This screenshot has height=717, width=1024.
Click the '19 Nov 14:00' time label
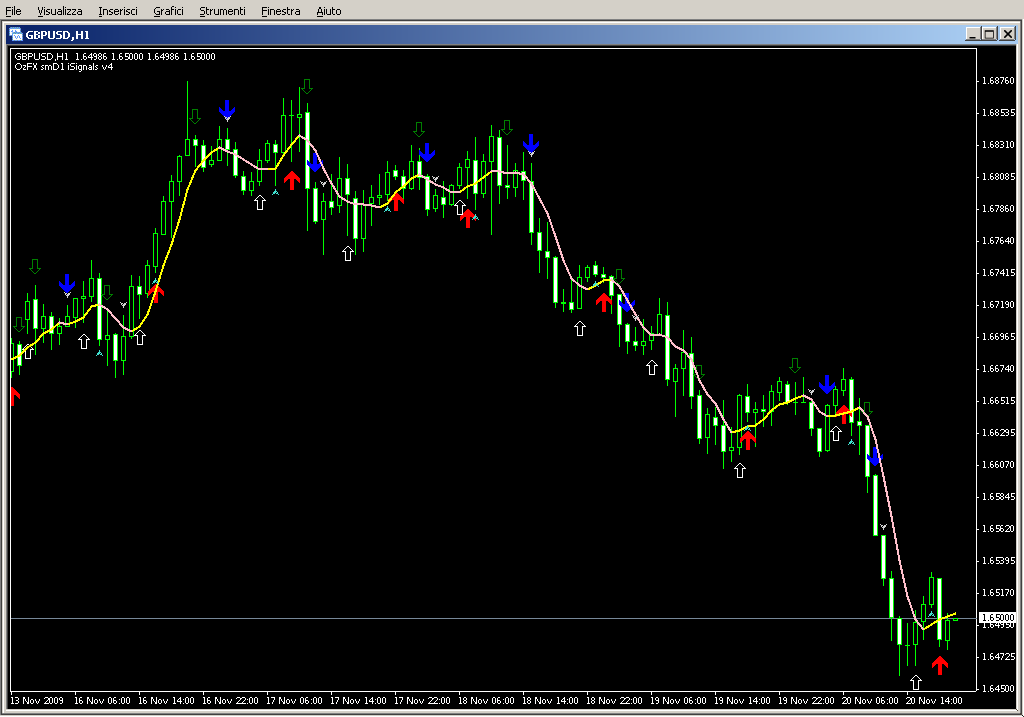(742, 701)
